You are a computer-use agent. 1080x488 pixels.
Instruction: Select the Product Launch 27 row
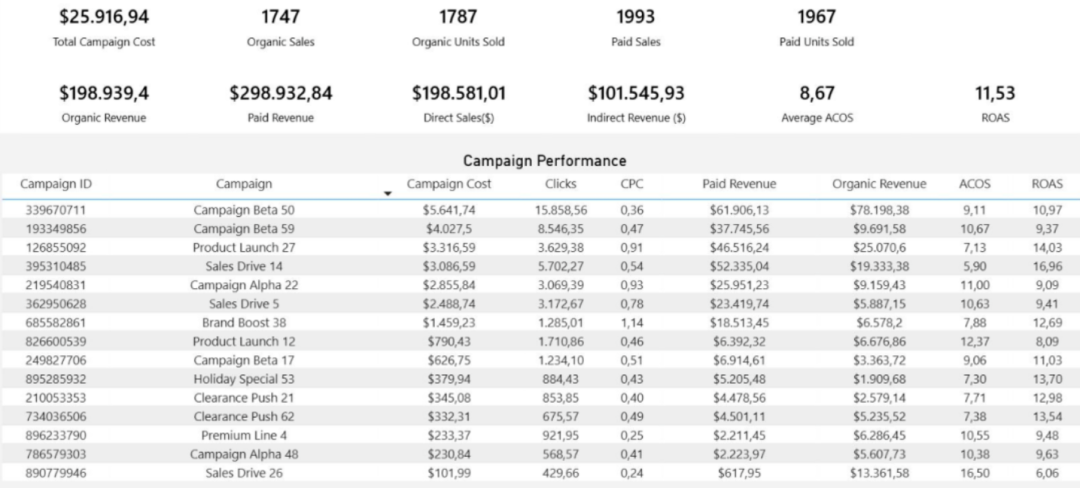540,247
